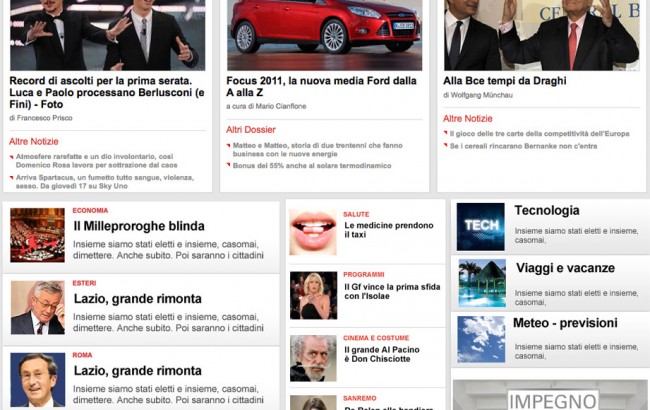Click author name di Wolfgang Münchau
Viewport: 650px width, 410px height.
point(478,95)
